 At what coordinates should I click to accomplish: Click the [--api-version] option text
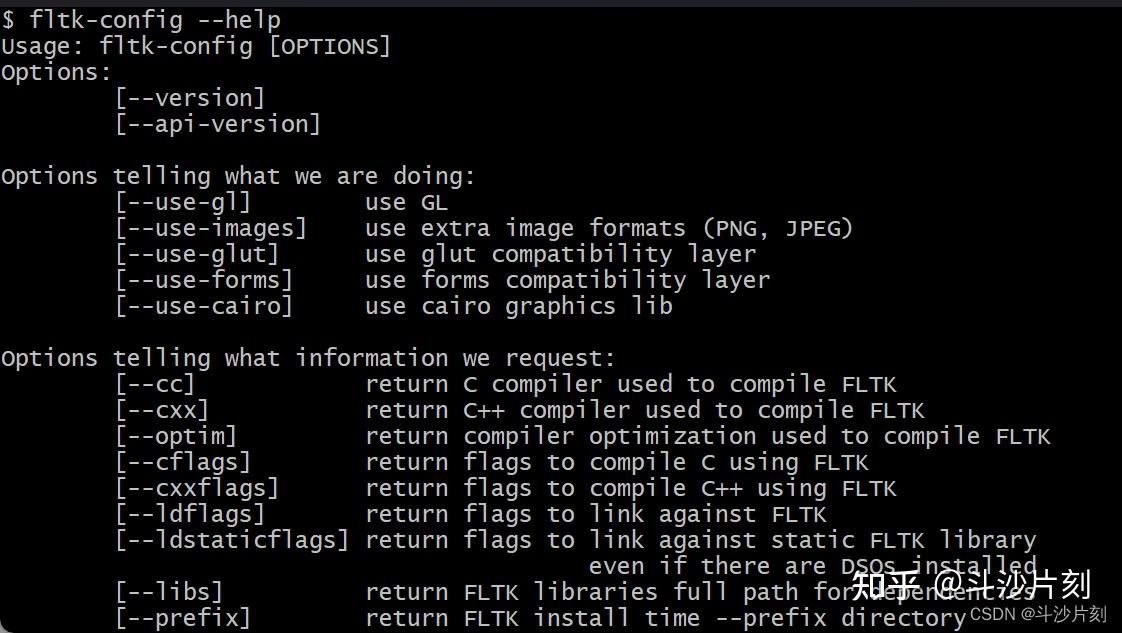(x=218, y=124)
